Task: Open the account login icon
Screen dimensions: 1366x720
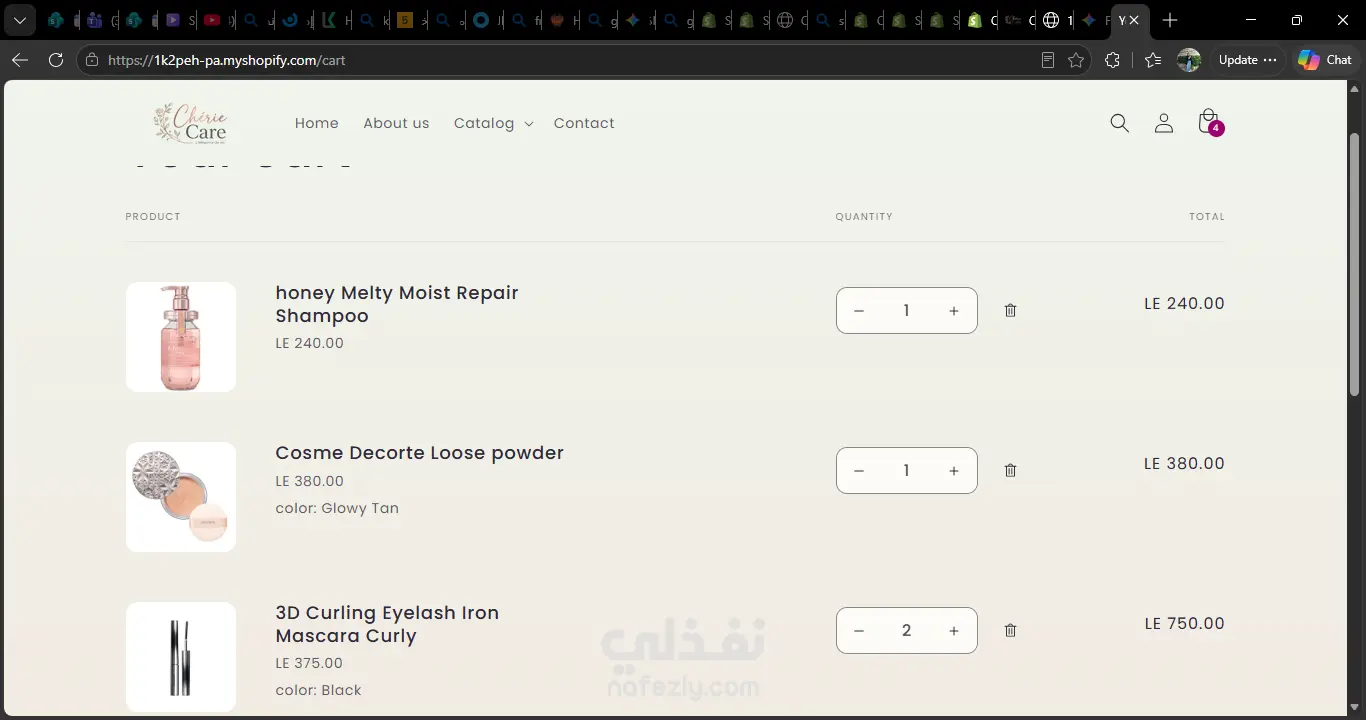Action: coord(1163,123)
